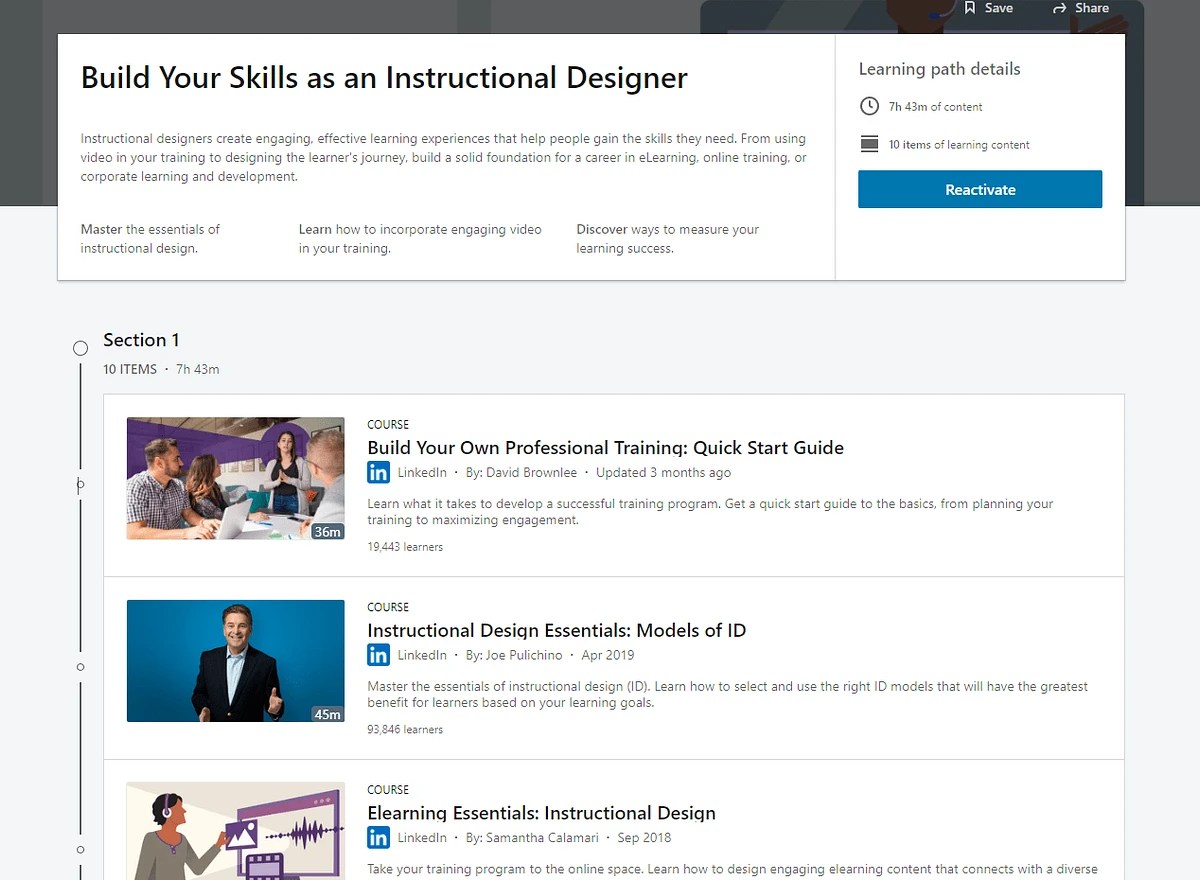Viewport: 1200px width, 880px height.
Task: Click author text By: Samantha Calamari
Action: 532,837
